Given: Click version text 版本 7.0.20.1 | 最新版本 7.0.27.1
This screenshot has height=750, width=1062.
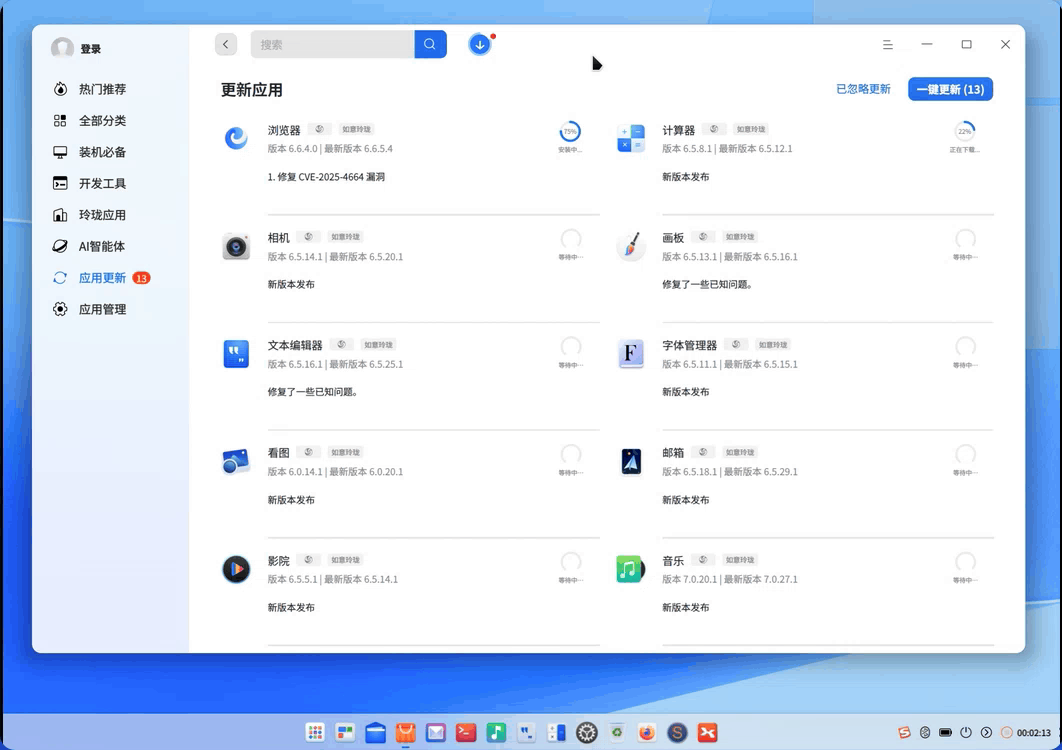Looking at the screenshot, I should [x=729, y=579].
